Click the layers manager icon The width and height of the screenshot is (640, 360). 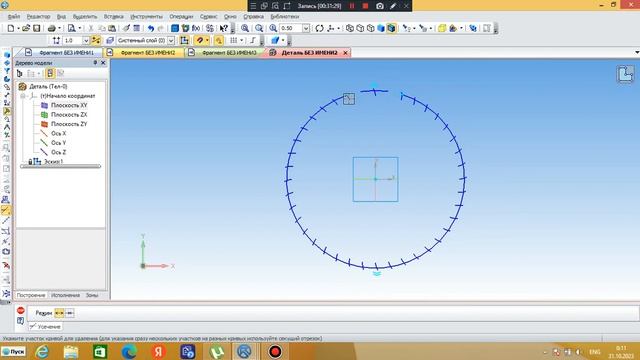(110, 40)
